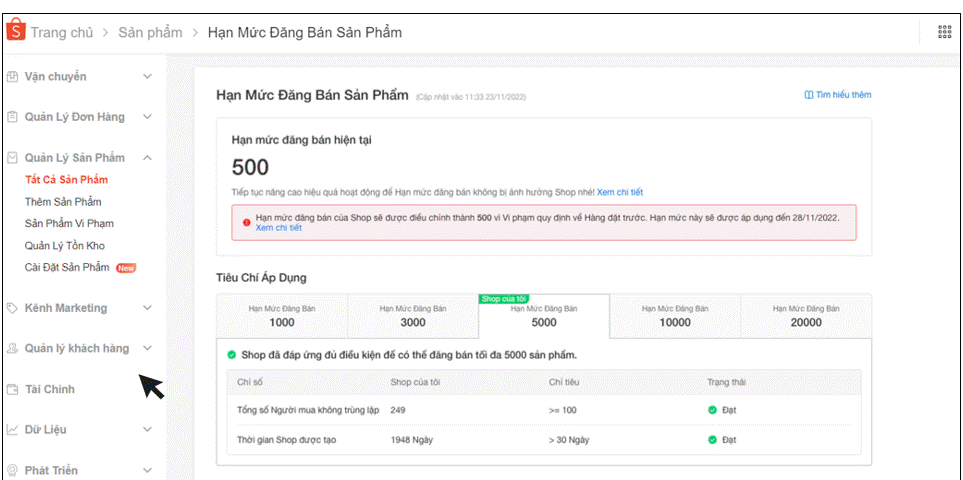Open the apps grid icon
This screenshot has width=963, height=480.
coord(944,32)
